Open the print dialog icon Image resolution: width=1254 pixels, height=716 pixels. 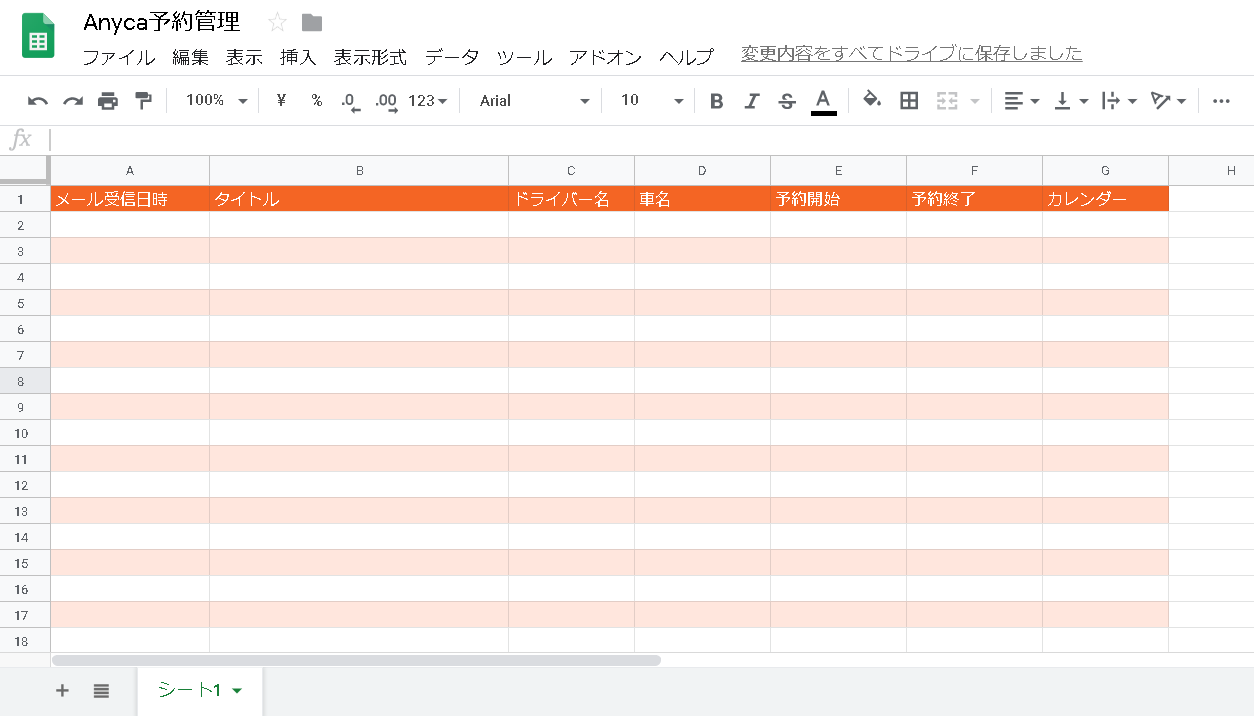[107, 100]
